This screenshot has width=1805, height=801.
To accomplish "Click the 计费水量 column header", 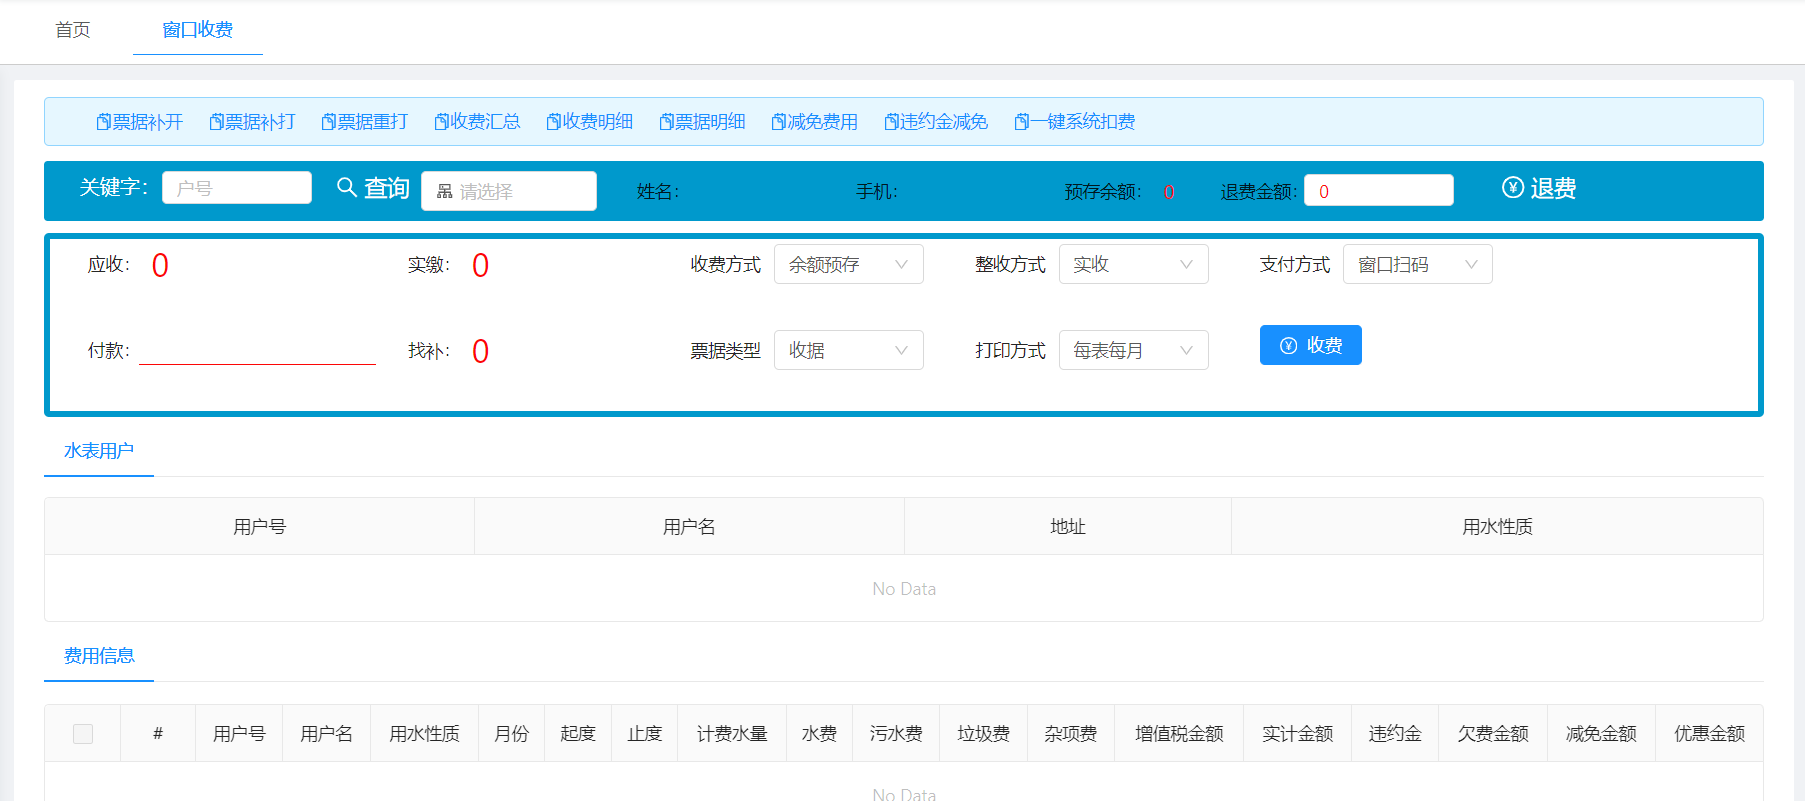I will coord(732,734).
